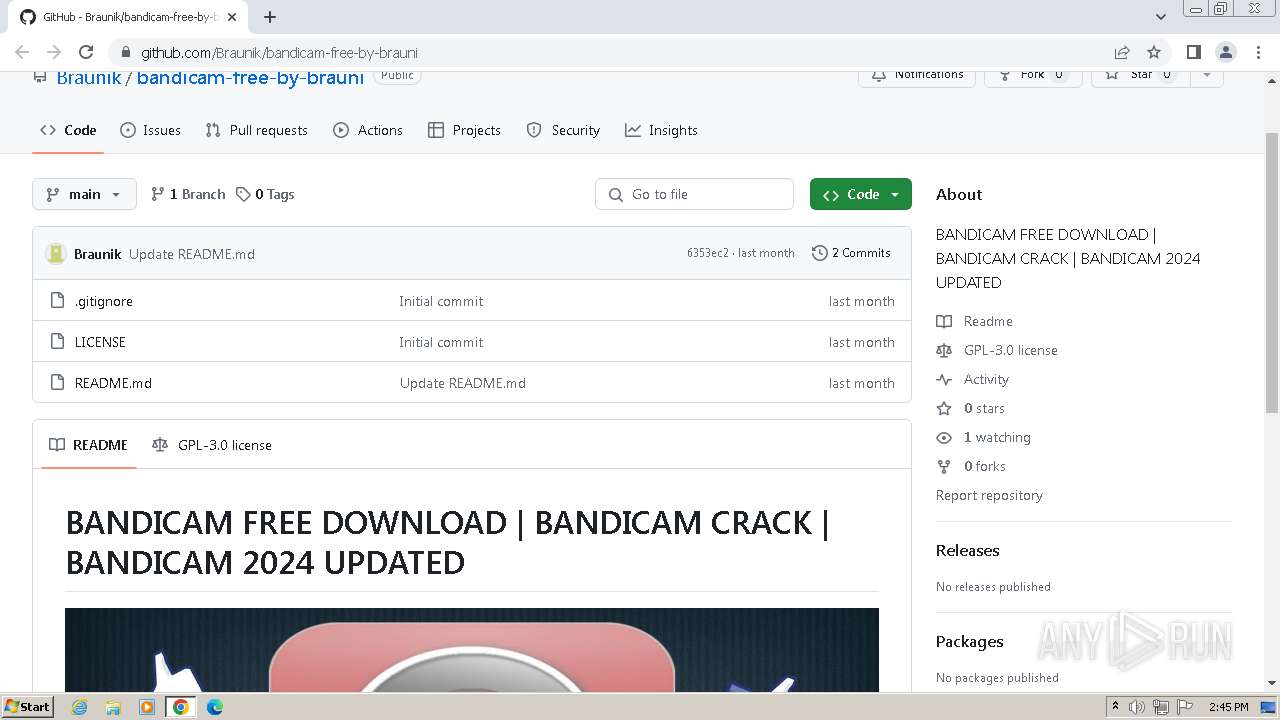Open a new browser tab
This screenshot has width=1280, height=720.
pos(270,16)
